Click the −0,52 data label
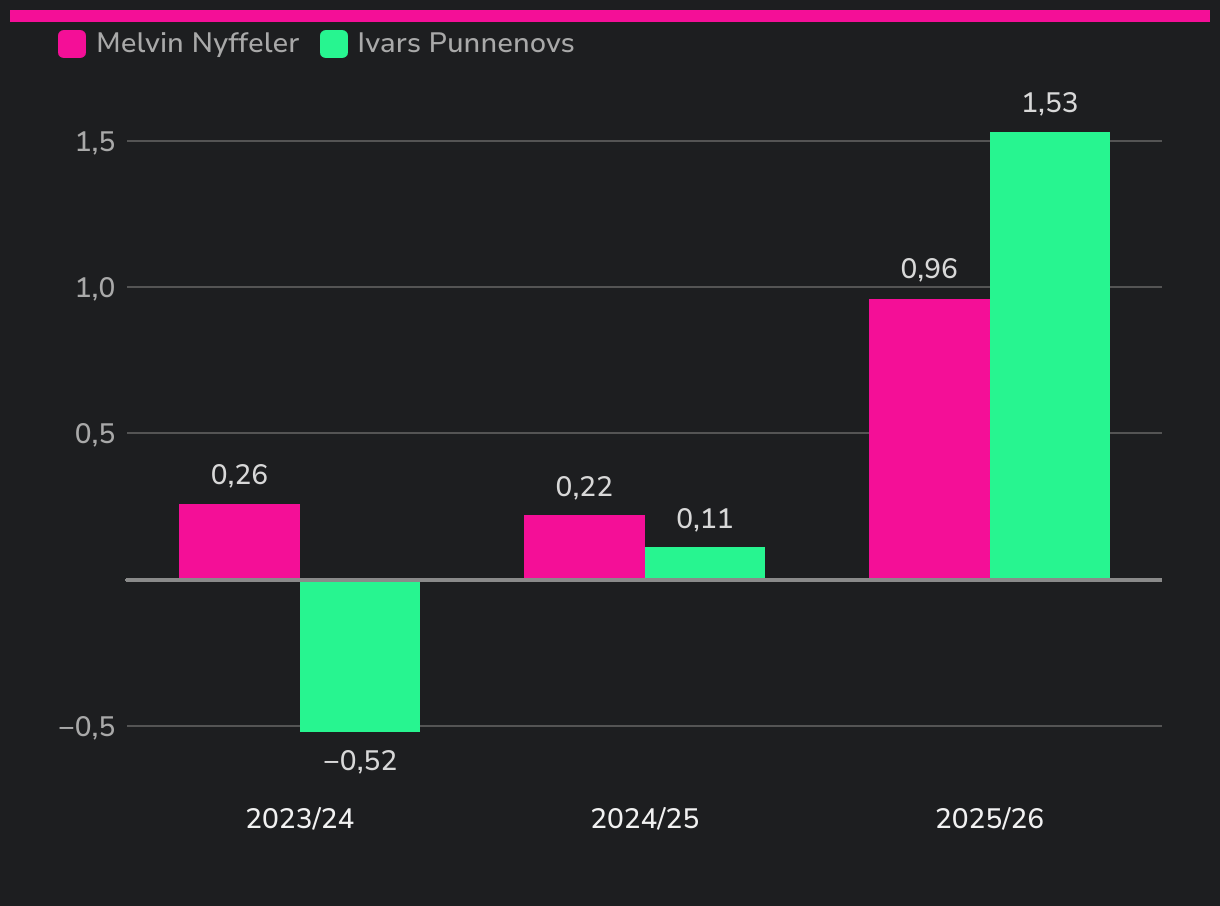The image size is (1220, 906). click(360, 761)
